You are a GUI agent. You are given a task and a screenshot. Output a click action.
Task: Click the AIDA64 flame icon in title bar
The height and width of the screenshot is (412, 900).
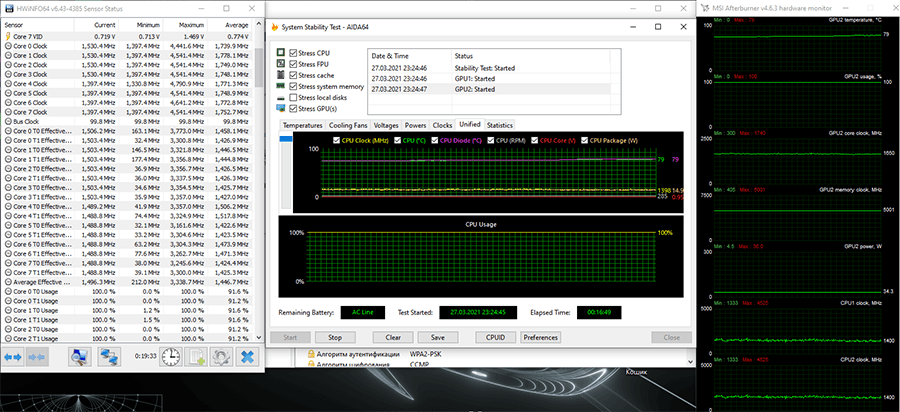pyautogui.click(x=275, y=27)
